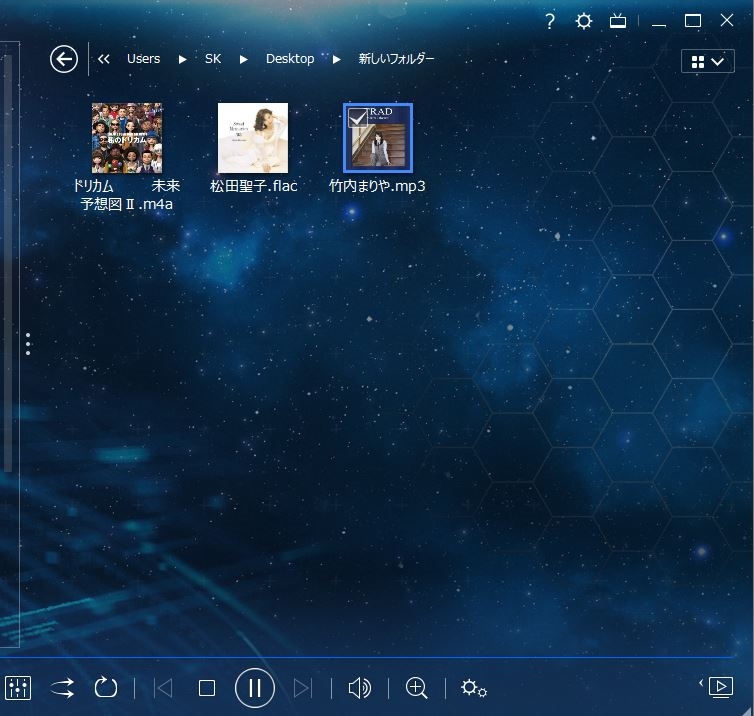Expand arrow after SK breadcrumb
This screenshot has height=716, width=754.
[244, 60]
